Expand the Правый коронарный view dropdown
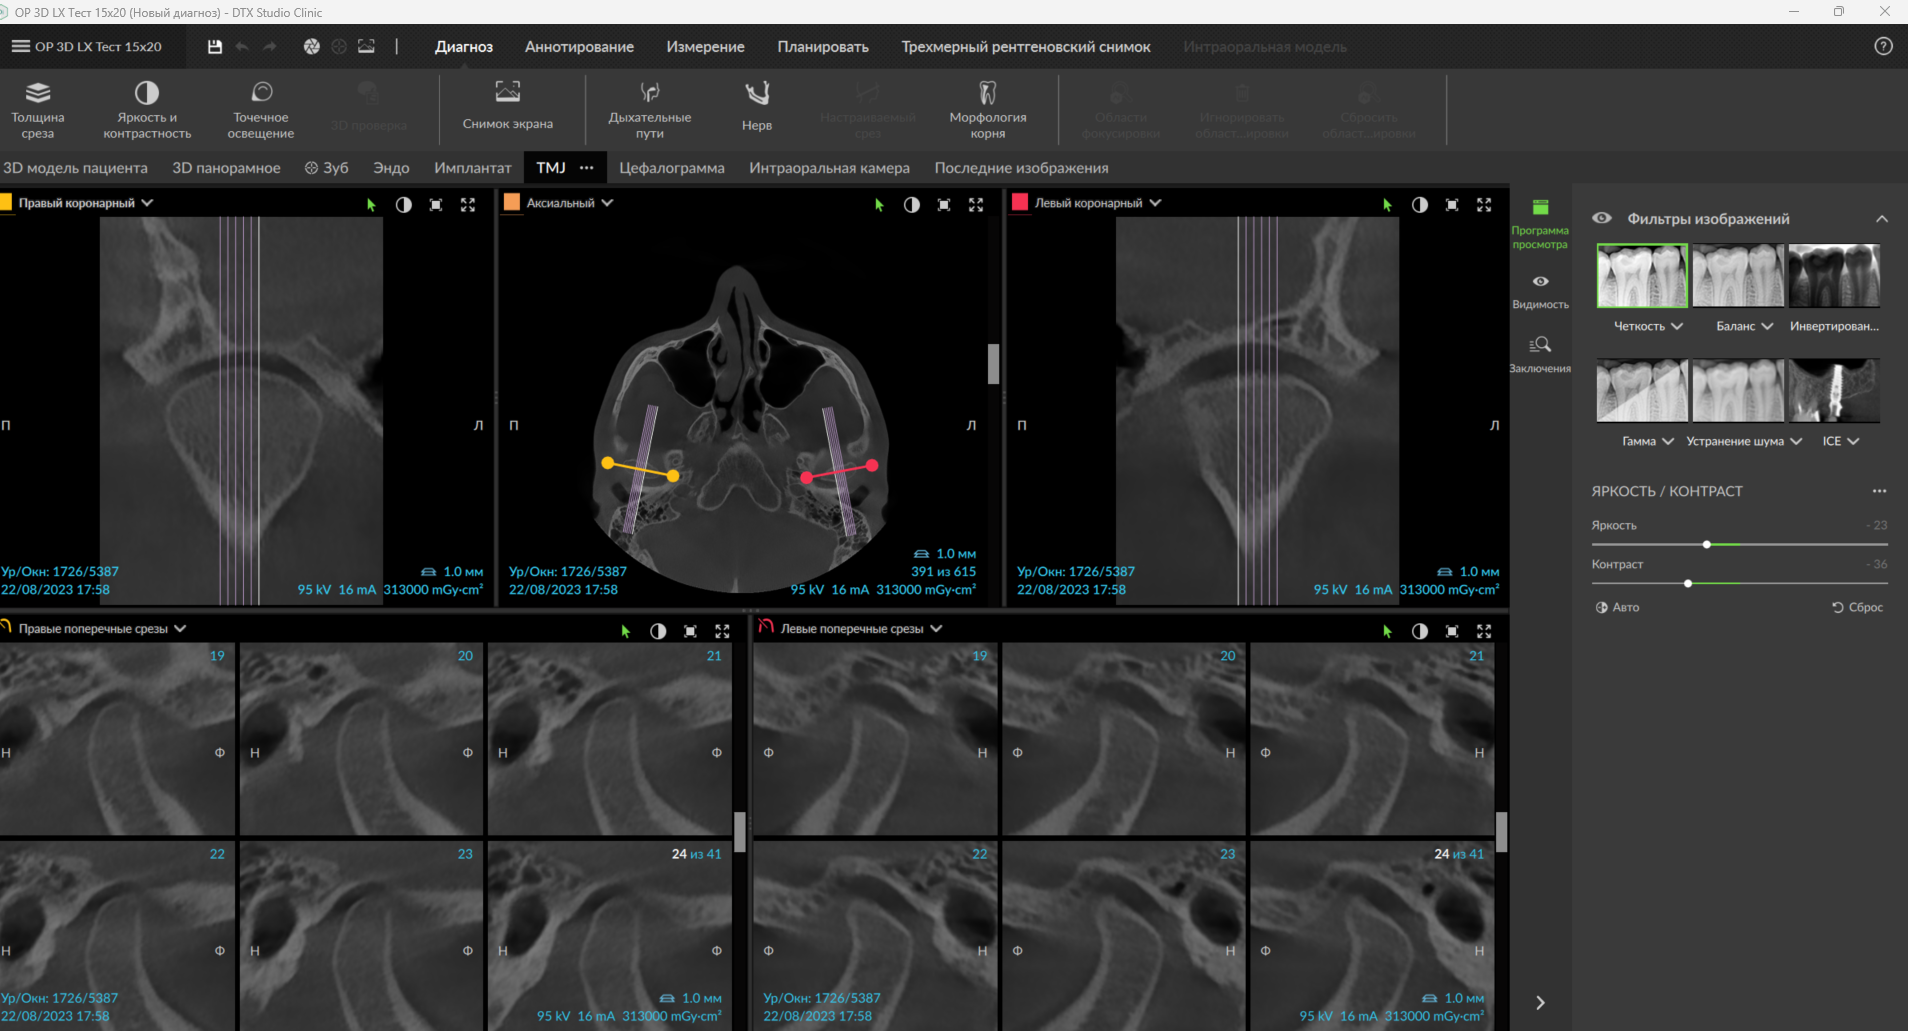The height and width of the screenshot is (1031, 1908). tap(148, 203)
